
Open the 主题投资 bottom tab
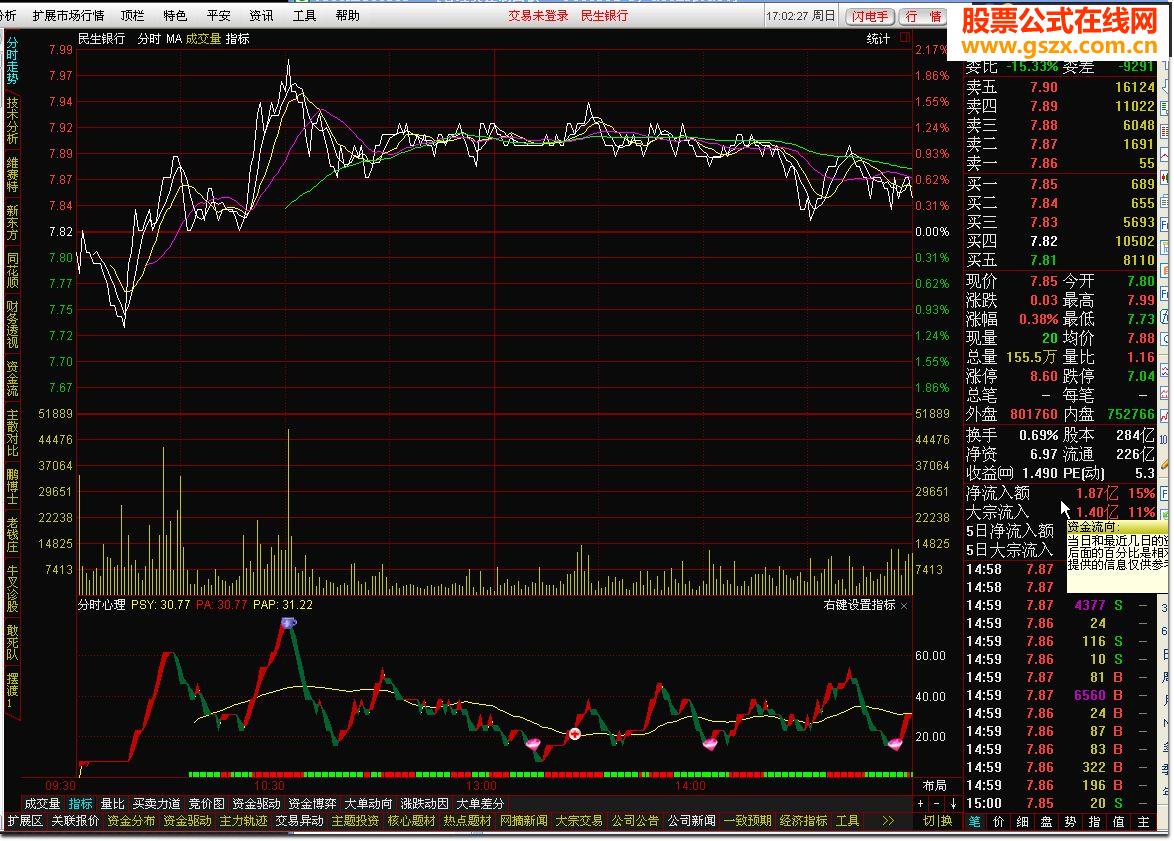tap(355, 821)
